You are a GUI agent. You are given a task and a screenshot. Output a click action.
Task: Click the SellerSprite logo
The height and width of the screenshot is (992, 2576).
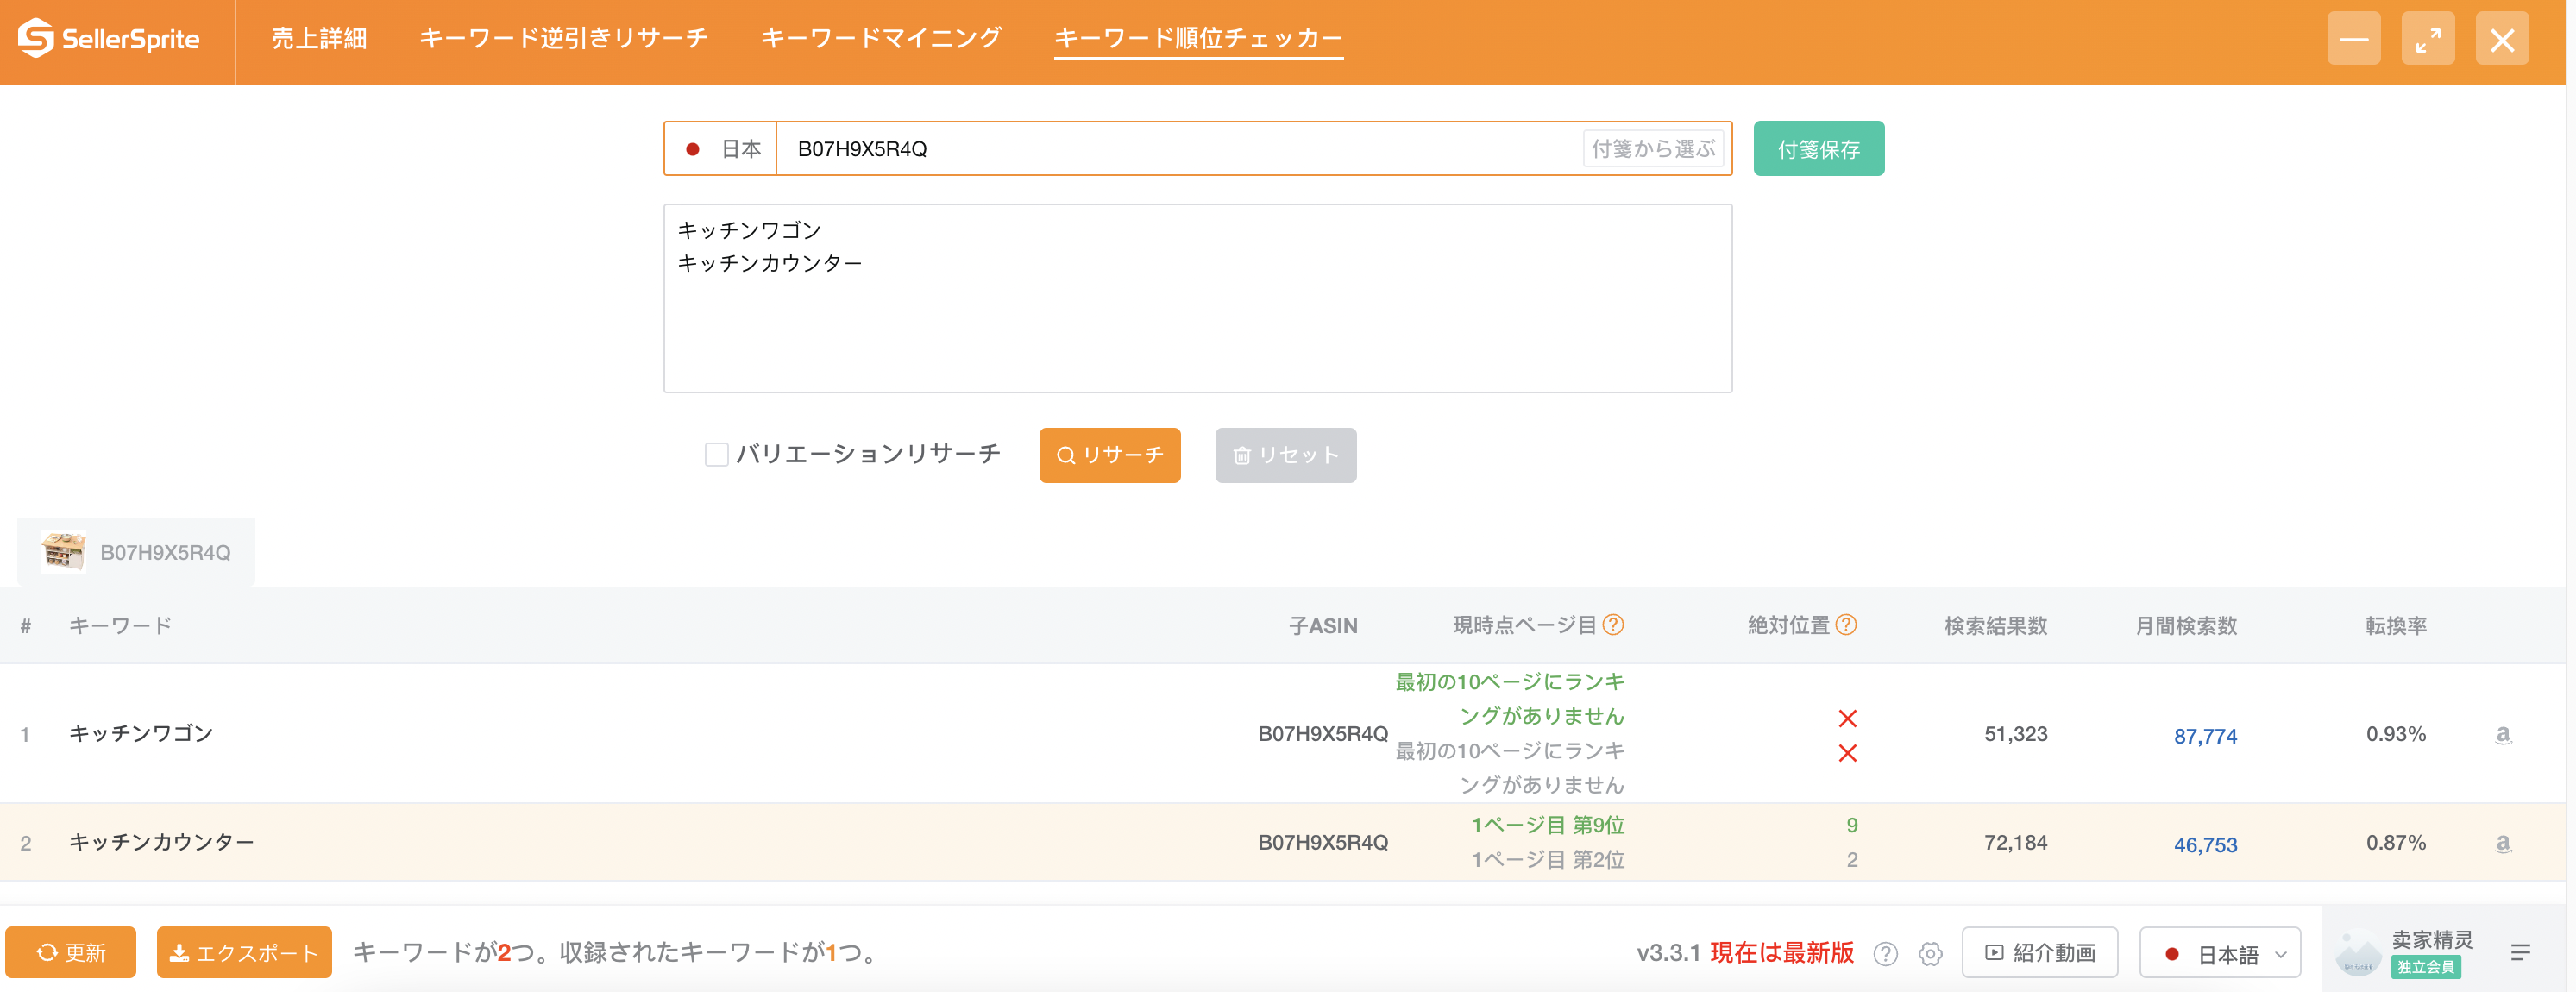(x=109, y=39)
